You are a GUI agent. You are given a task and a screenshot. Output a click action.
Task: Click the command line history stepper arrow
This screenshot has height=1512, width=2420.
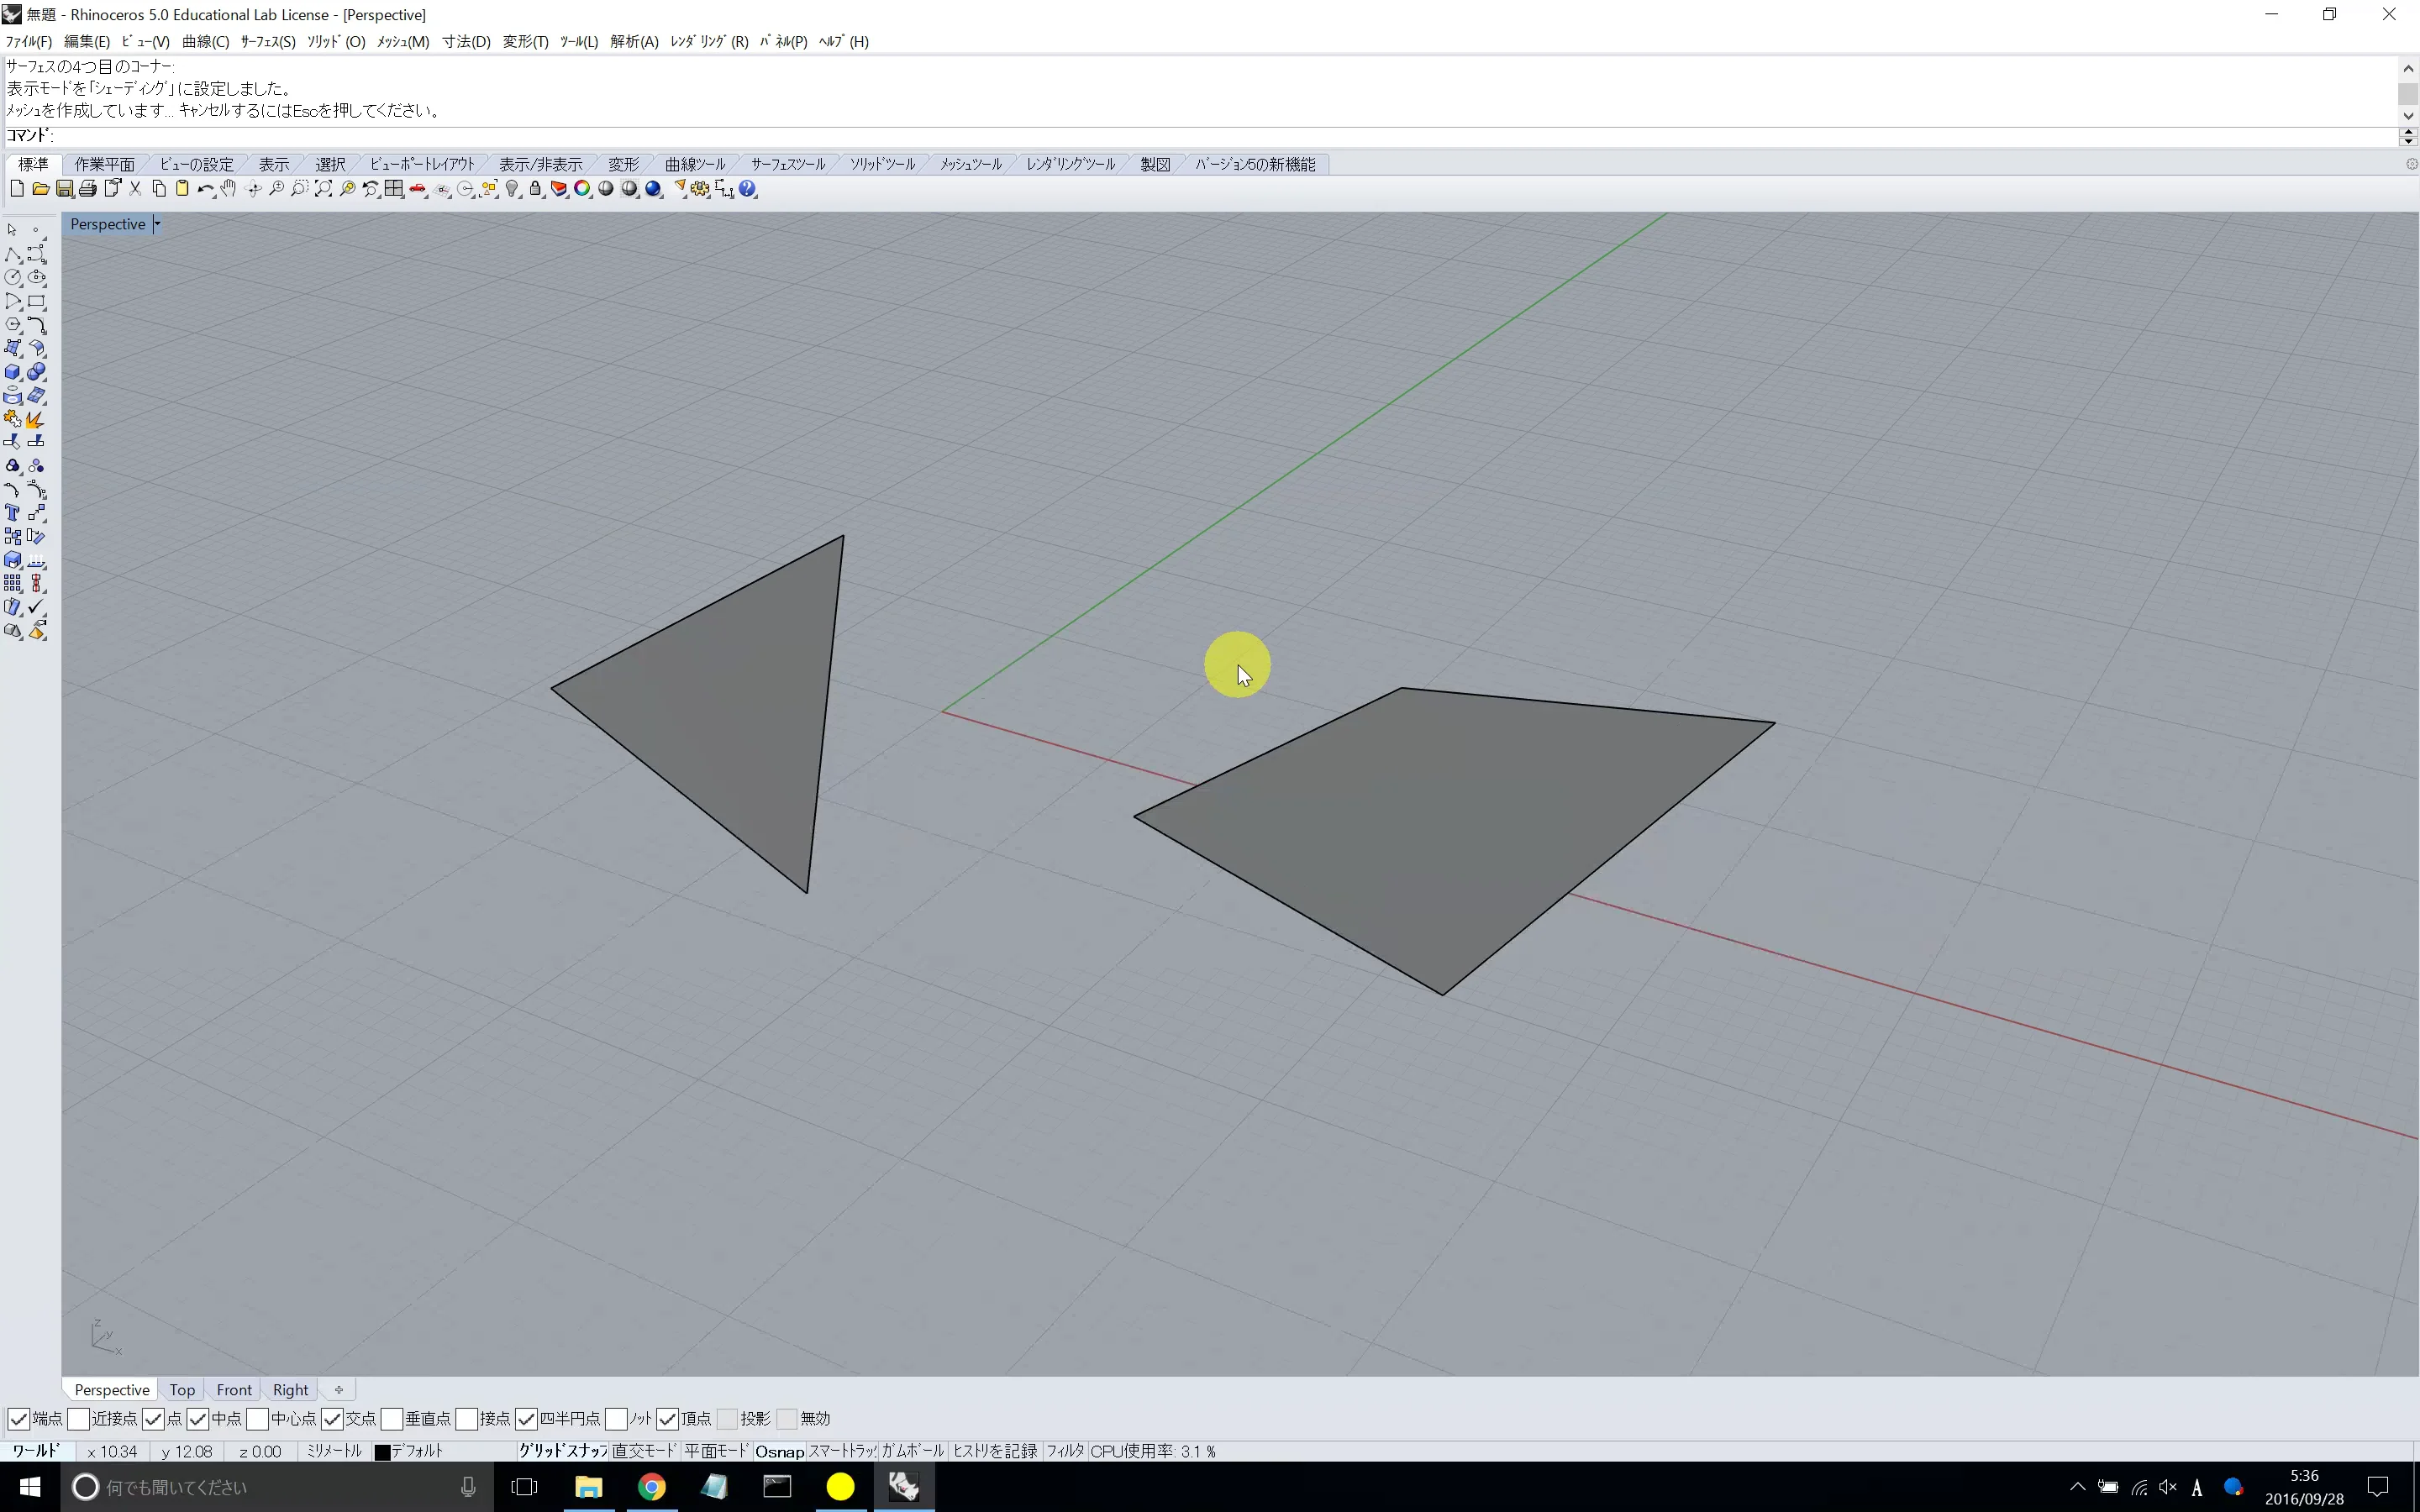[x=2408, y=136]
